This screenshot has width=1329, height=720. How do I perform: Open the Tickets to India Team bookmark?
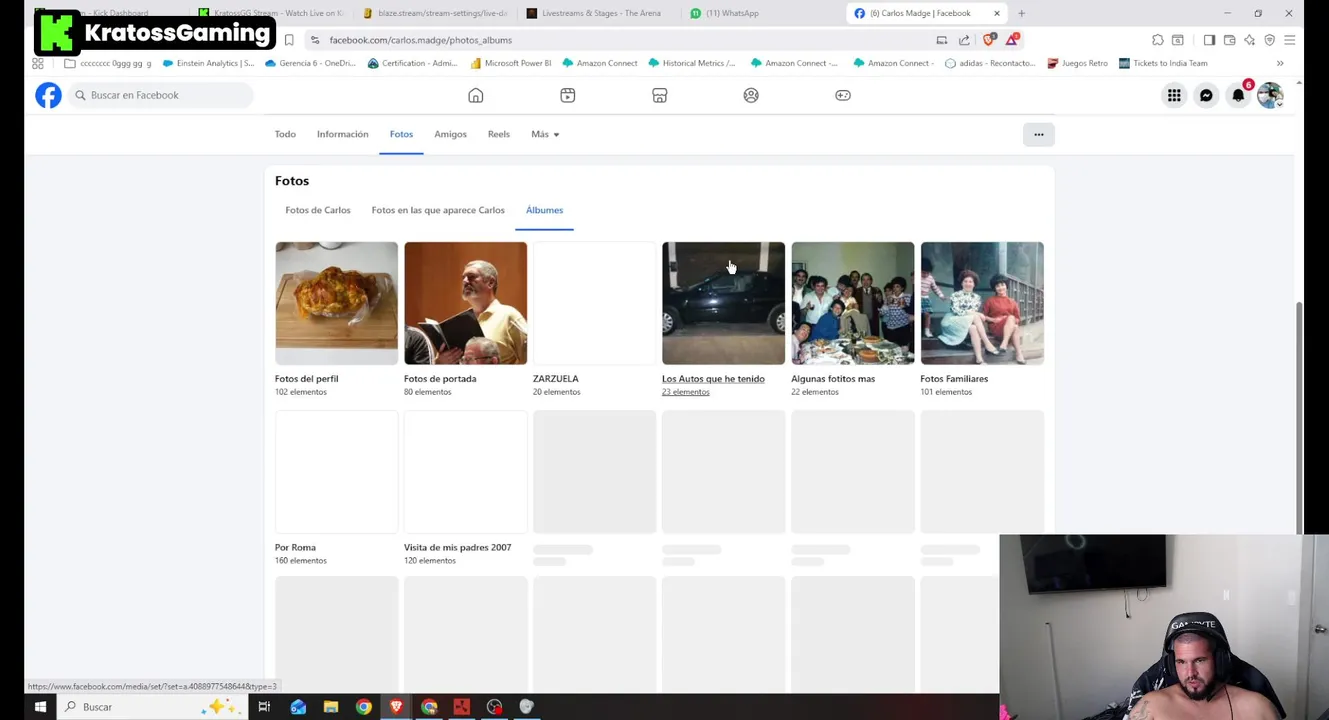(1163, 63)
